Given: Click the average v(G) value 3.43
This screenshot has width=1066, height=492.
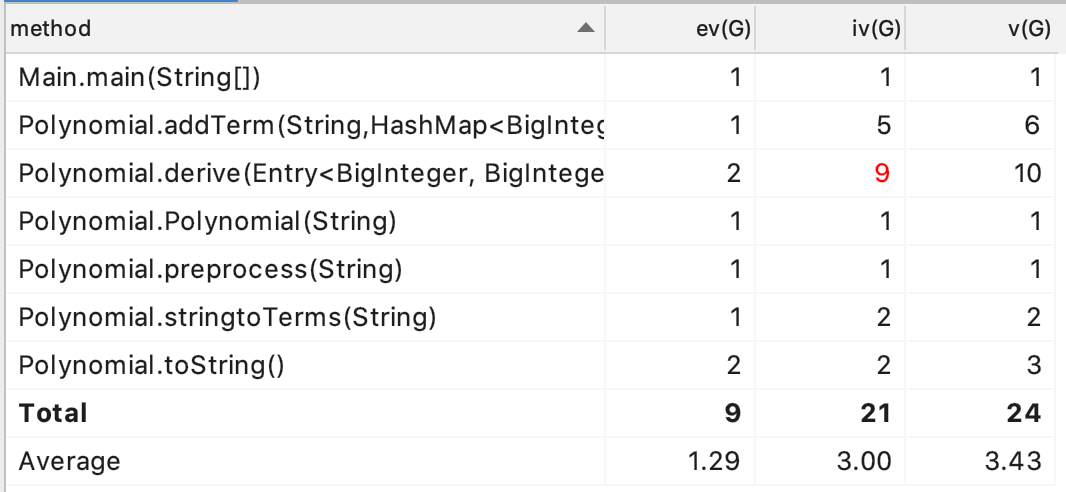Looking at the screenshot, I should pyautogui.click(x=1020, y=461).
